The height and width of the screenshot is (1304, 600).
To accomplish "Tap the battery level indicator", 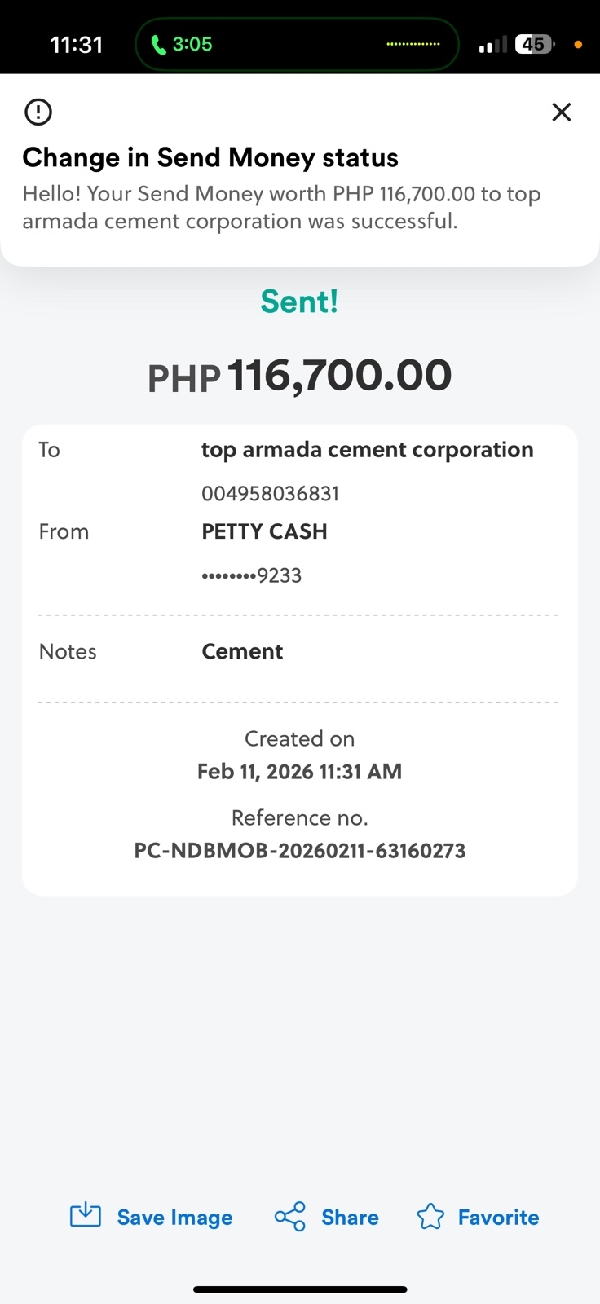I will (533, 45).
